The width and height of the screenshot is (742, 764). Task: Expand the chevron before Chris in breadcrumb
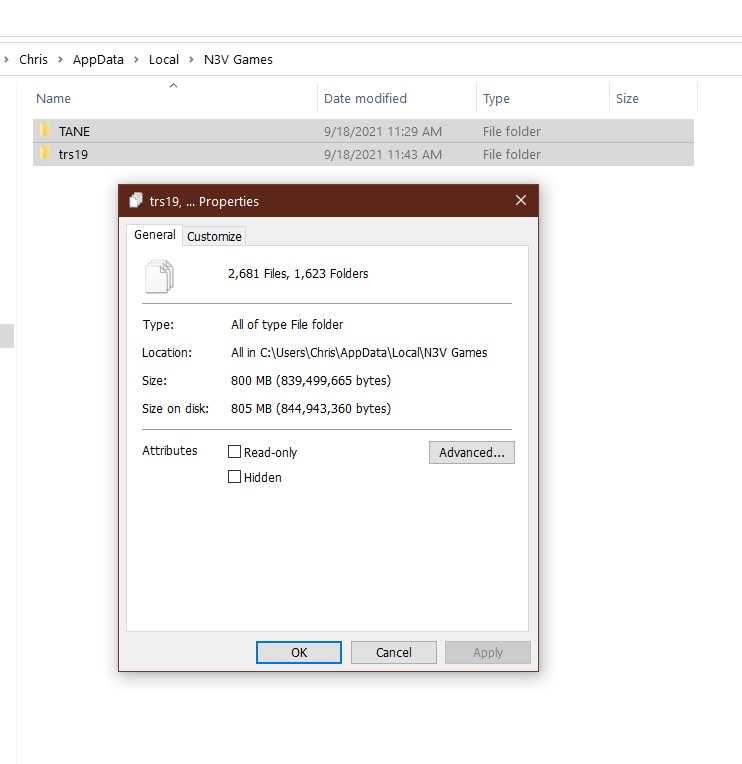[6, 59]
